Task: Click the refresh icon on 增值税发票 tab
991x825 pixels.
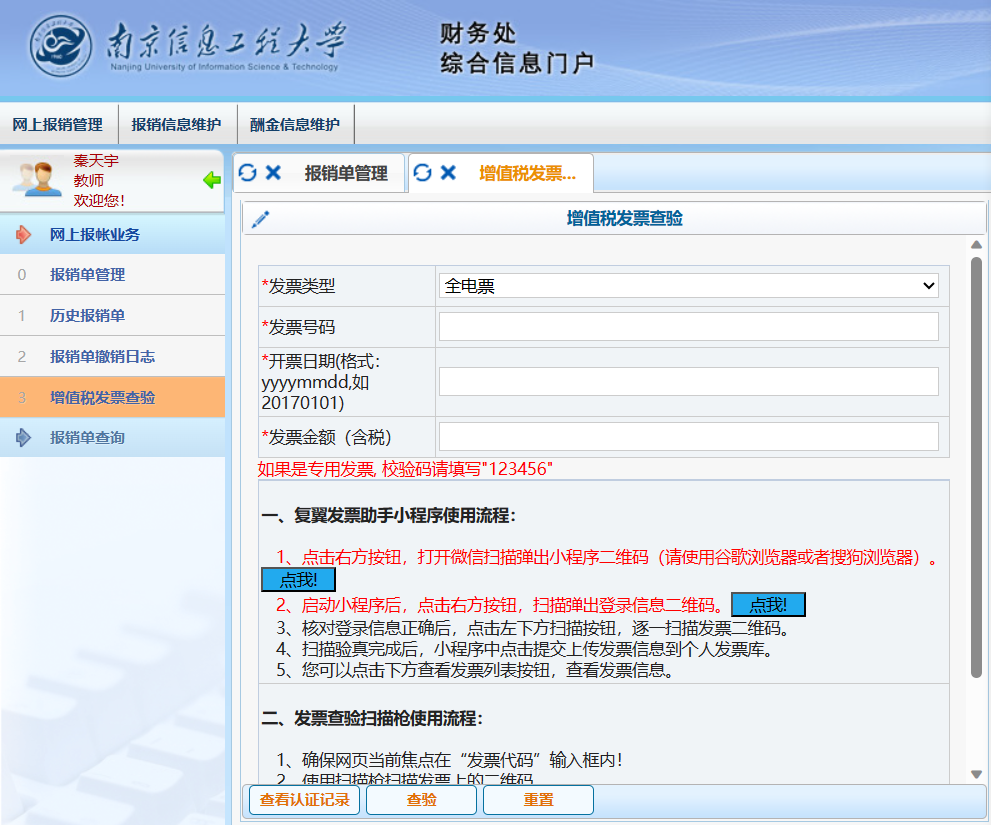Action: coord(422,173)
